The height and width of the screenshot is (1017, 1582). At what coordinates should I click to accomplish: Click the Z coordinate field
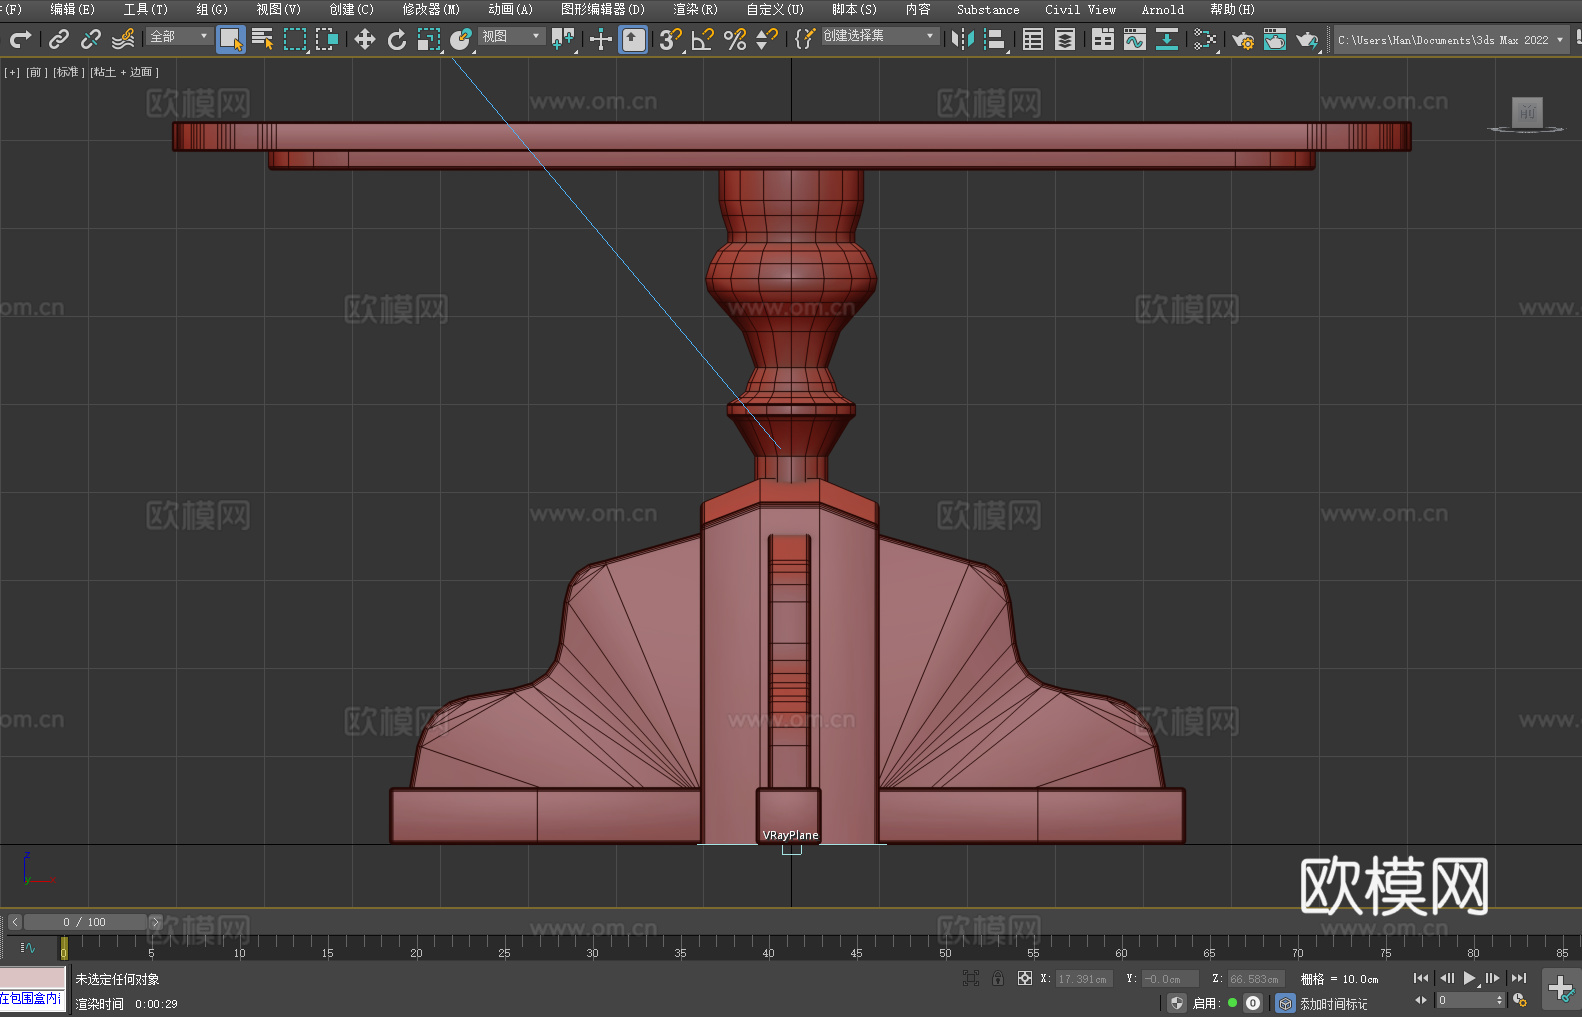pos(1255,979)
